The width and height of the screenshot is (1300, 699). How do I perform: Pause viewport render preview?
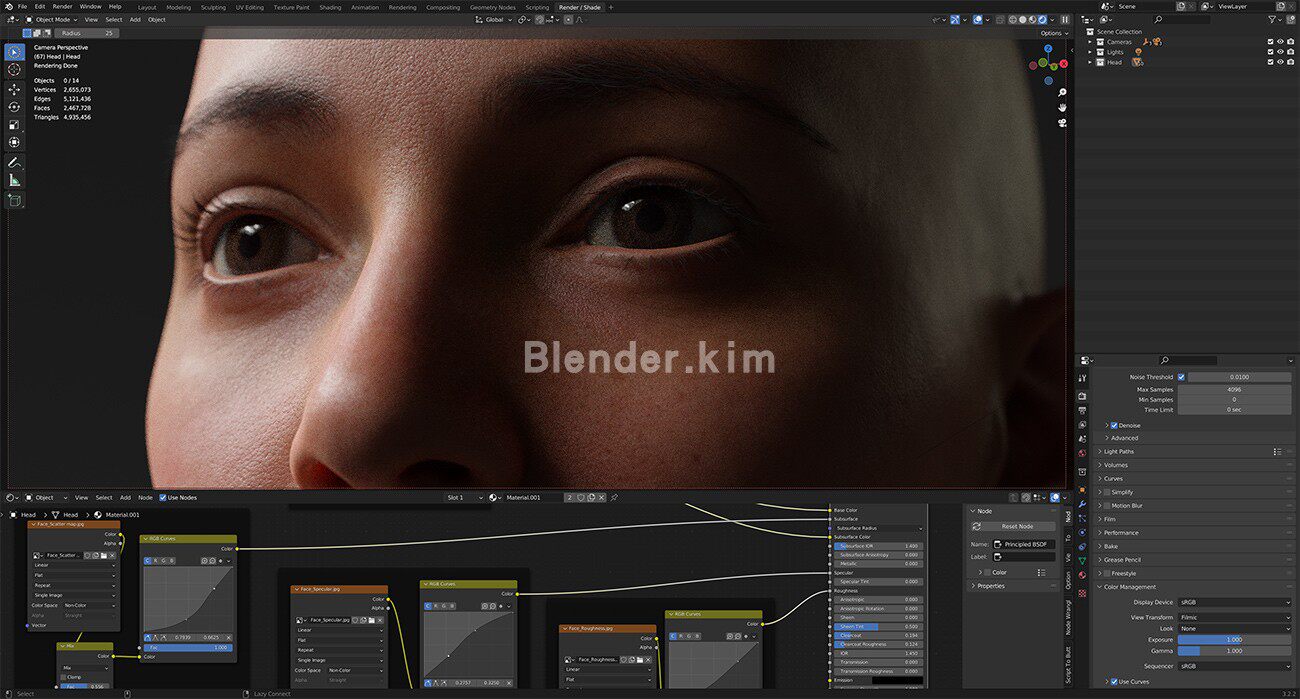(x=1064, y=19)
